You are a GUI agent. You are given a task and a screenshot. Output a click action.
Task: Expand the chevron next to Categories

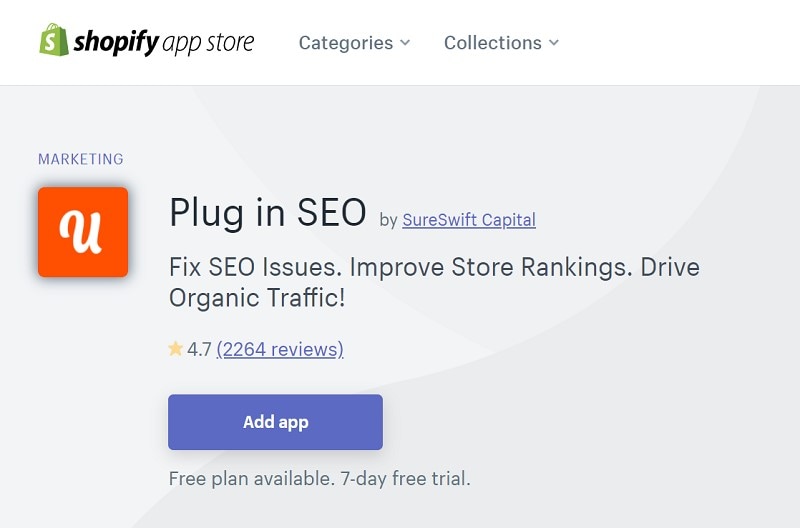pyautogui.click(x=405, y=43)
